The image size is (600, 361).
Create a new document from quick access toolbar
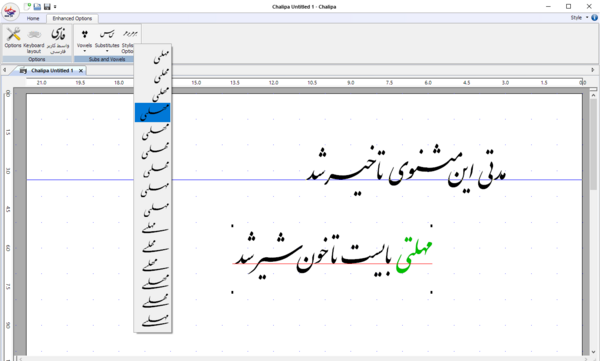27,7
